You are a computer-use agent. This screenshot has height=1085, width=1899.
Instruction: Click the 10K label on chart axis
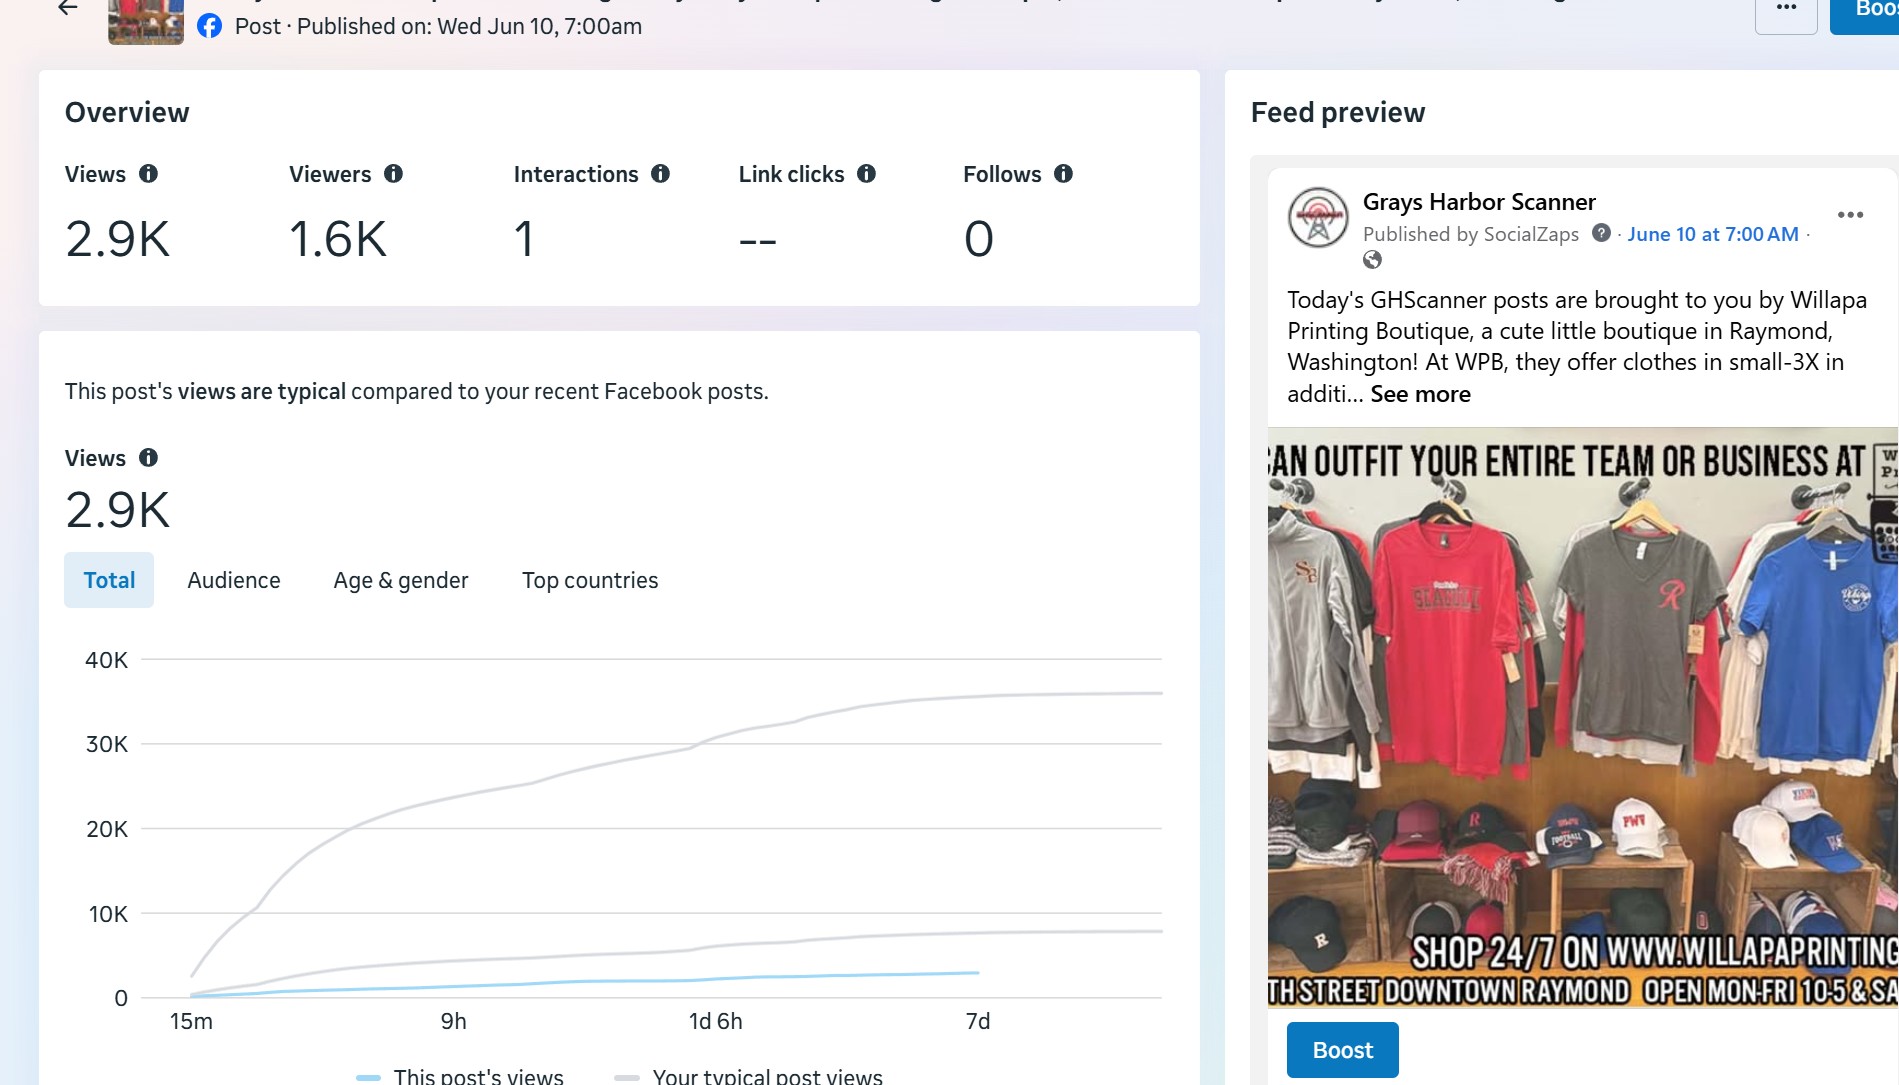[x=108, y=914]
